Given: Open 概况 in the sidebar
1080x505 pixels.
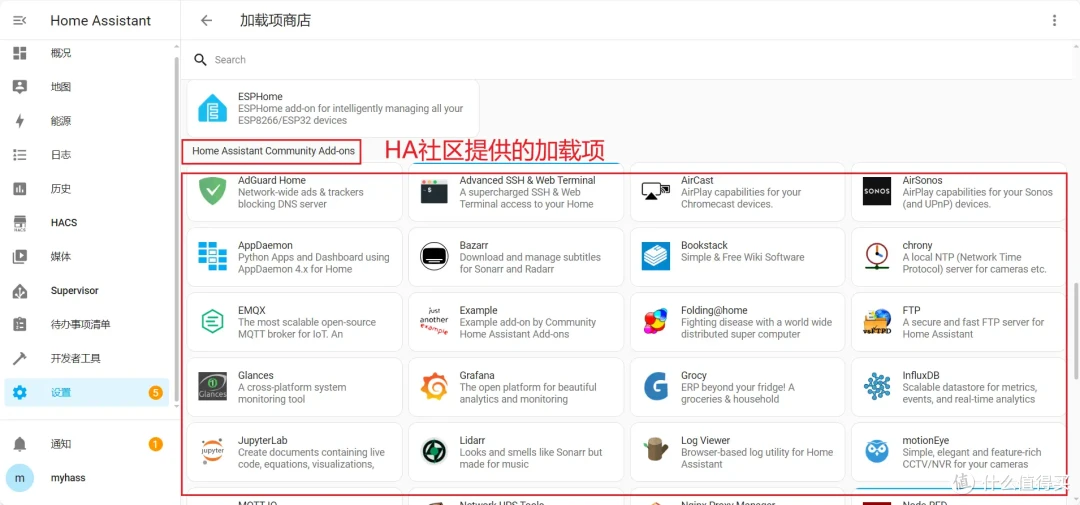Looking at the screenshot, I should pos(87,53).
